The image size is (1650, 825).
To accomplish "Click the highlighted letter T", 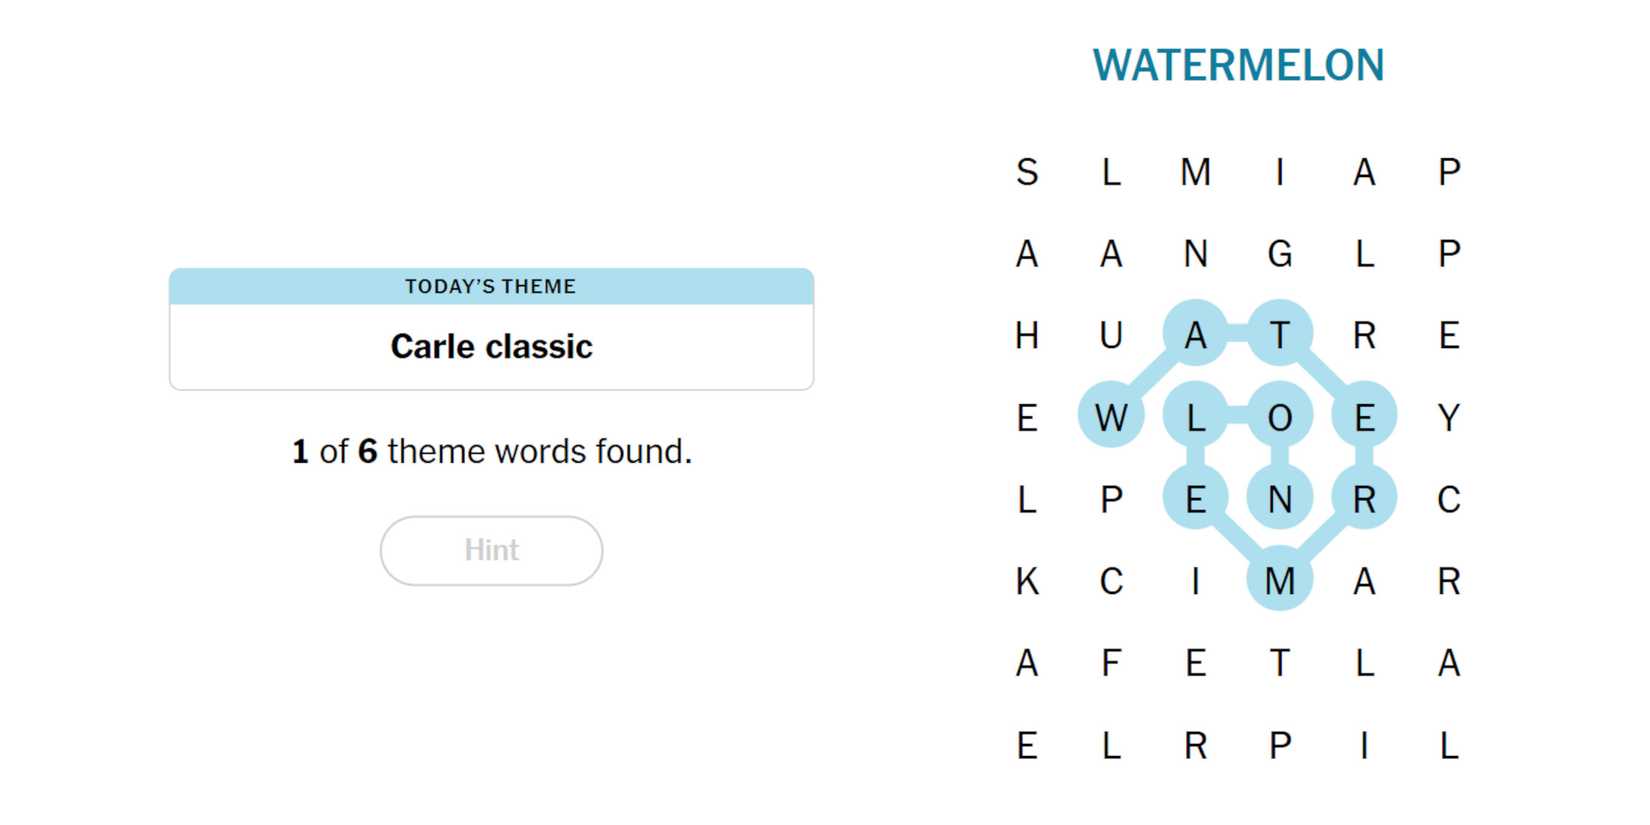I will click(1280, 335).
